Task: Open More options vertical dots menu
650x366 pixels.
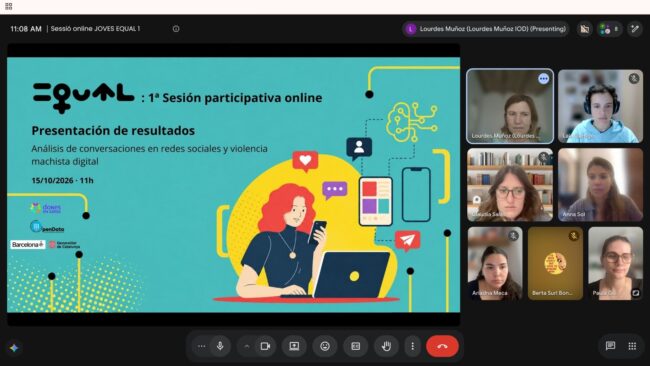Action: pyautogui.click(x=412, y=346)
